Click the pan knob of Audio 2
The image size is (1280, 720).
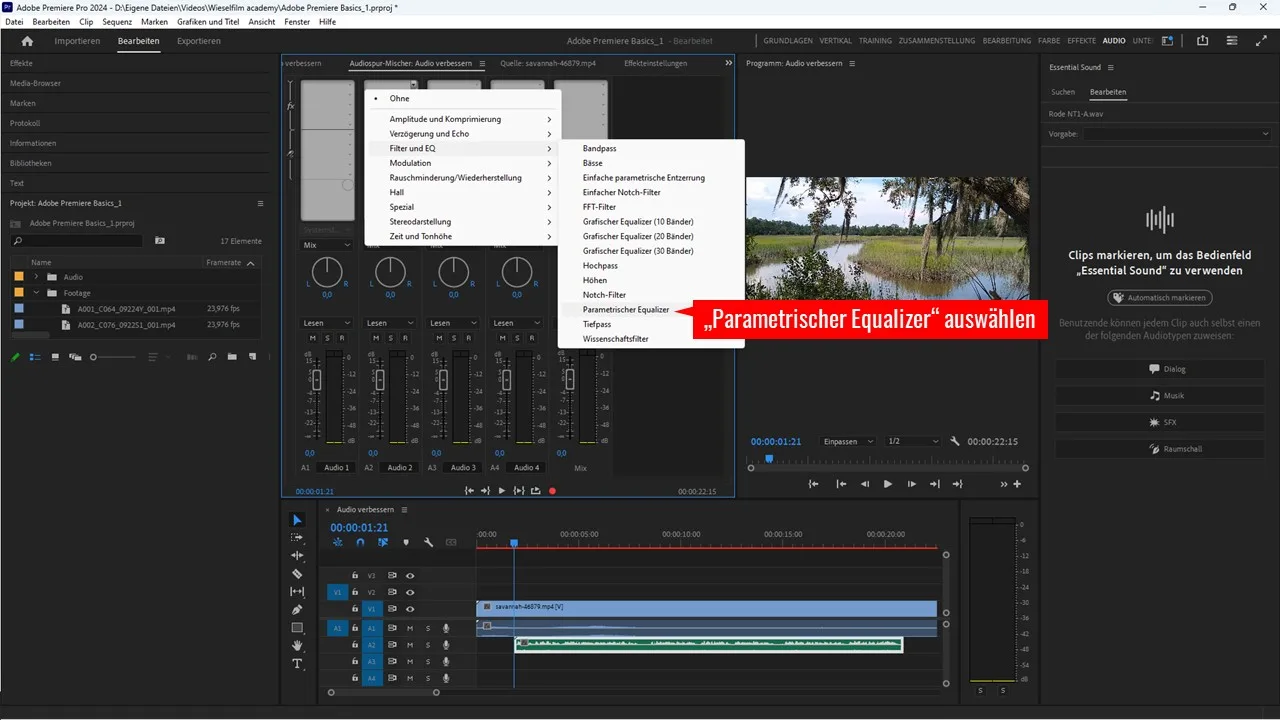pos(390,271)
